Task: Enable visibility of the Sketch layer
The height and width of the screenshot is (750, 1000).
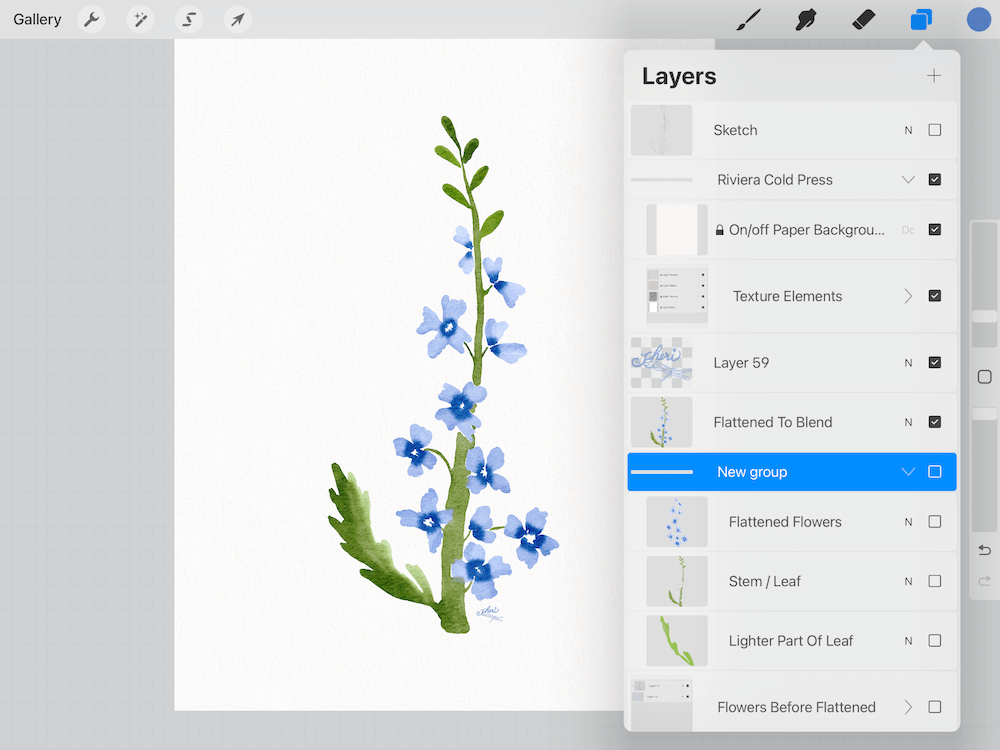Action: pos(935,129)
